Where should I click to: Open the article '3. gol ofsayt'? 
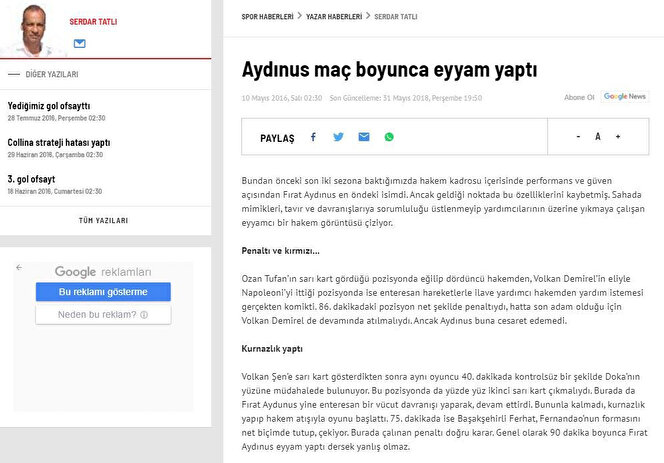33,179
